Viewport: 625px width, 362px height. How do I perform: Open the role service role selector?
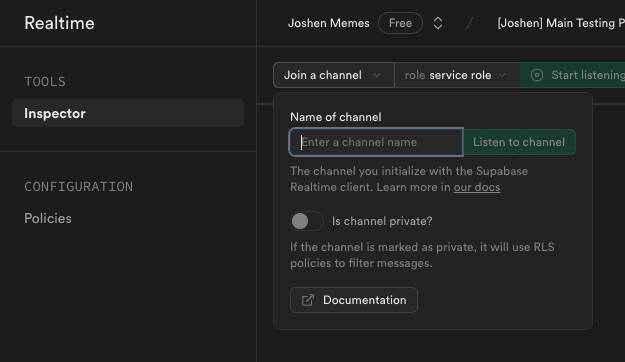point(457,75)
